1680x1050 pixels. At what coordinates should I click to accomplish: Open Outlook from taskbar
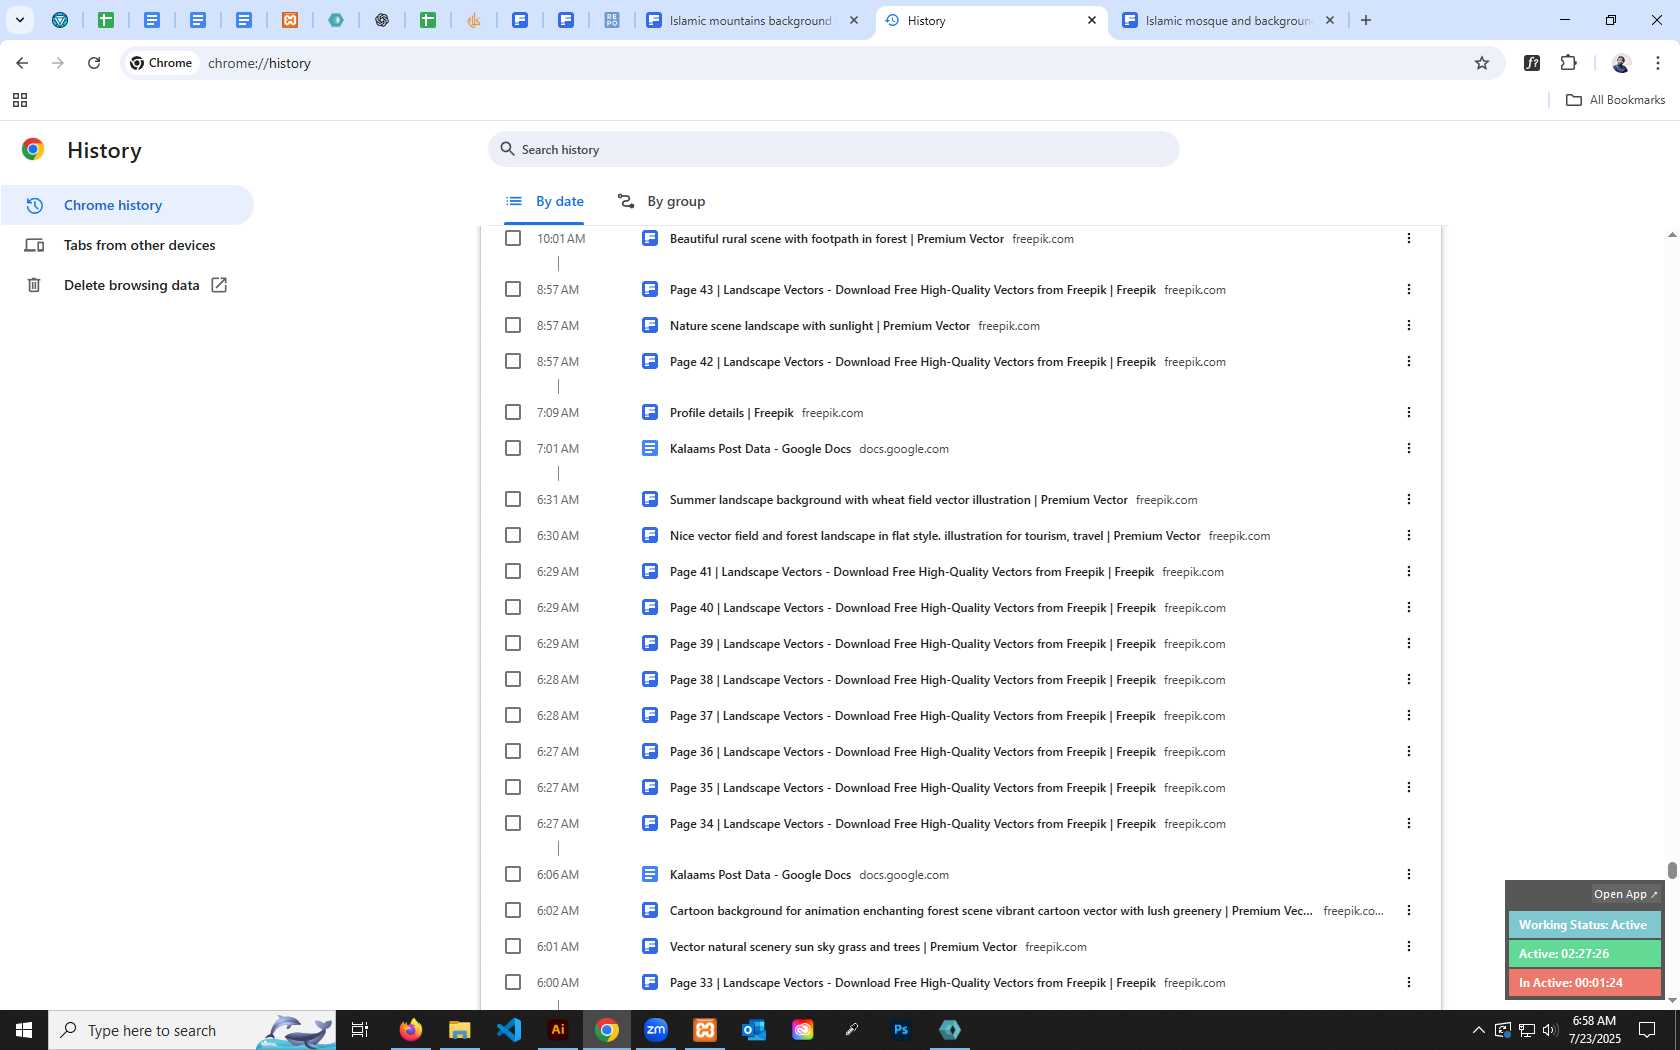pyautogui.click(x=754, y=1030)
